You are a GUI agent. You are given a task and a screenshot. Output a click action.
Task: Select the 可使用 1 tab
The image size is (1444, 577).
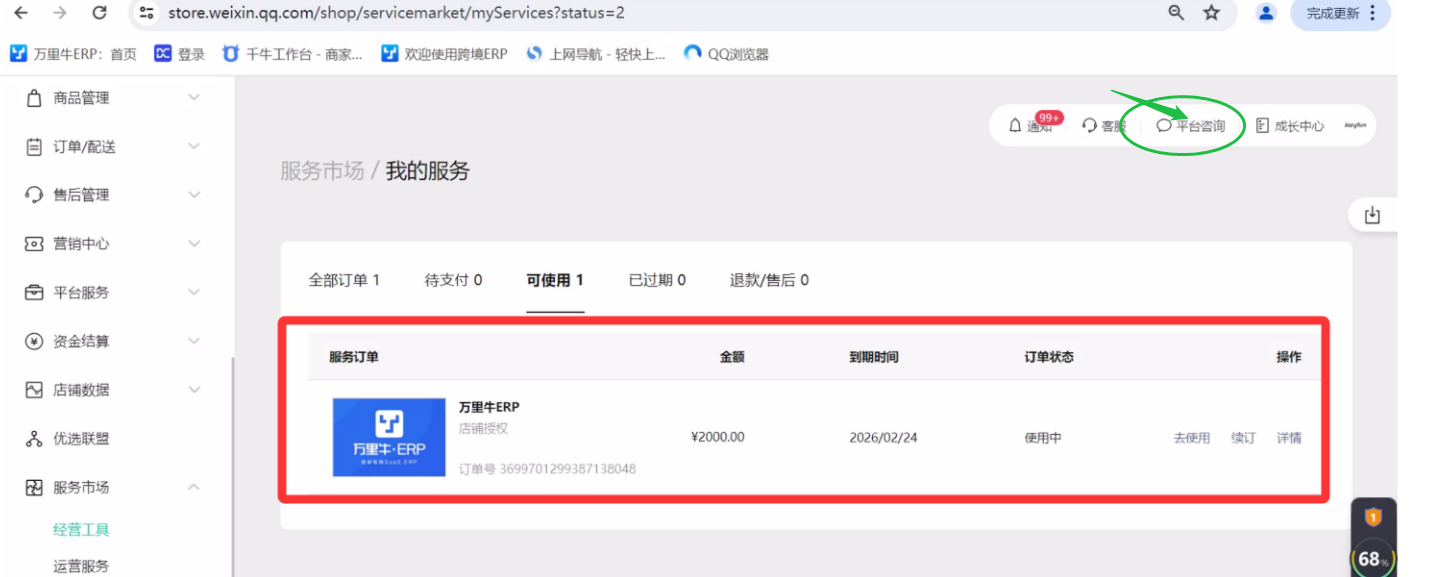[x=555, y=280]
